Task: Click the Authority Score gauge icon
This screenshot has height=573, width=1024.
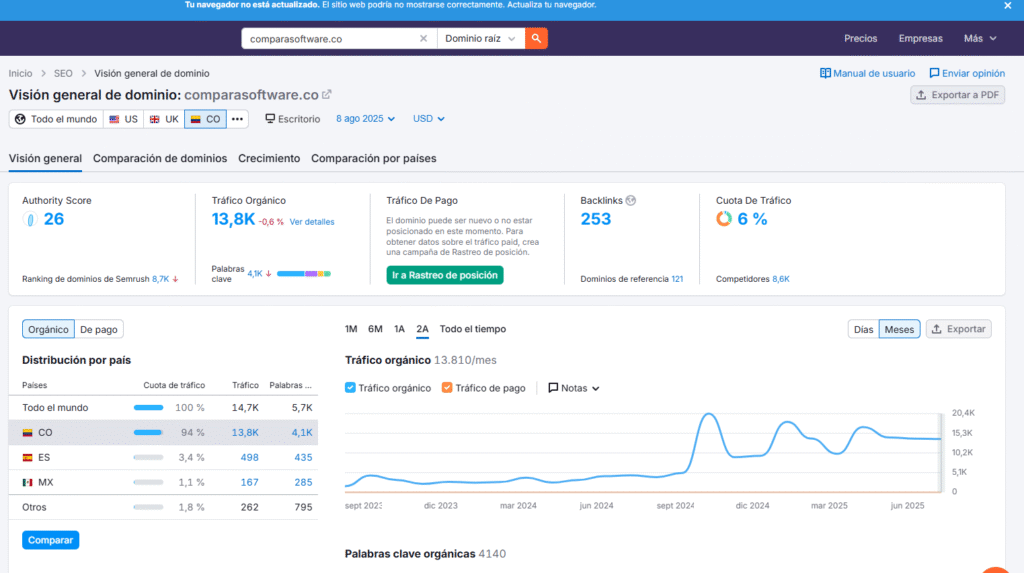Action: (x=29, y=220)
